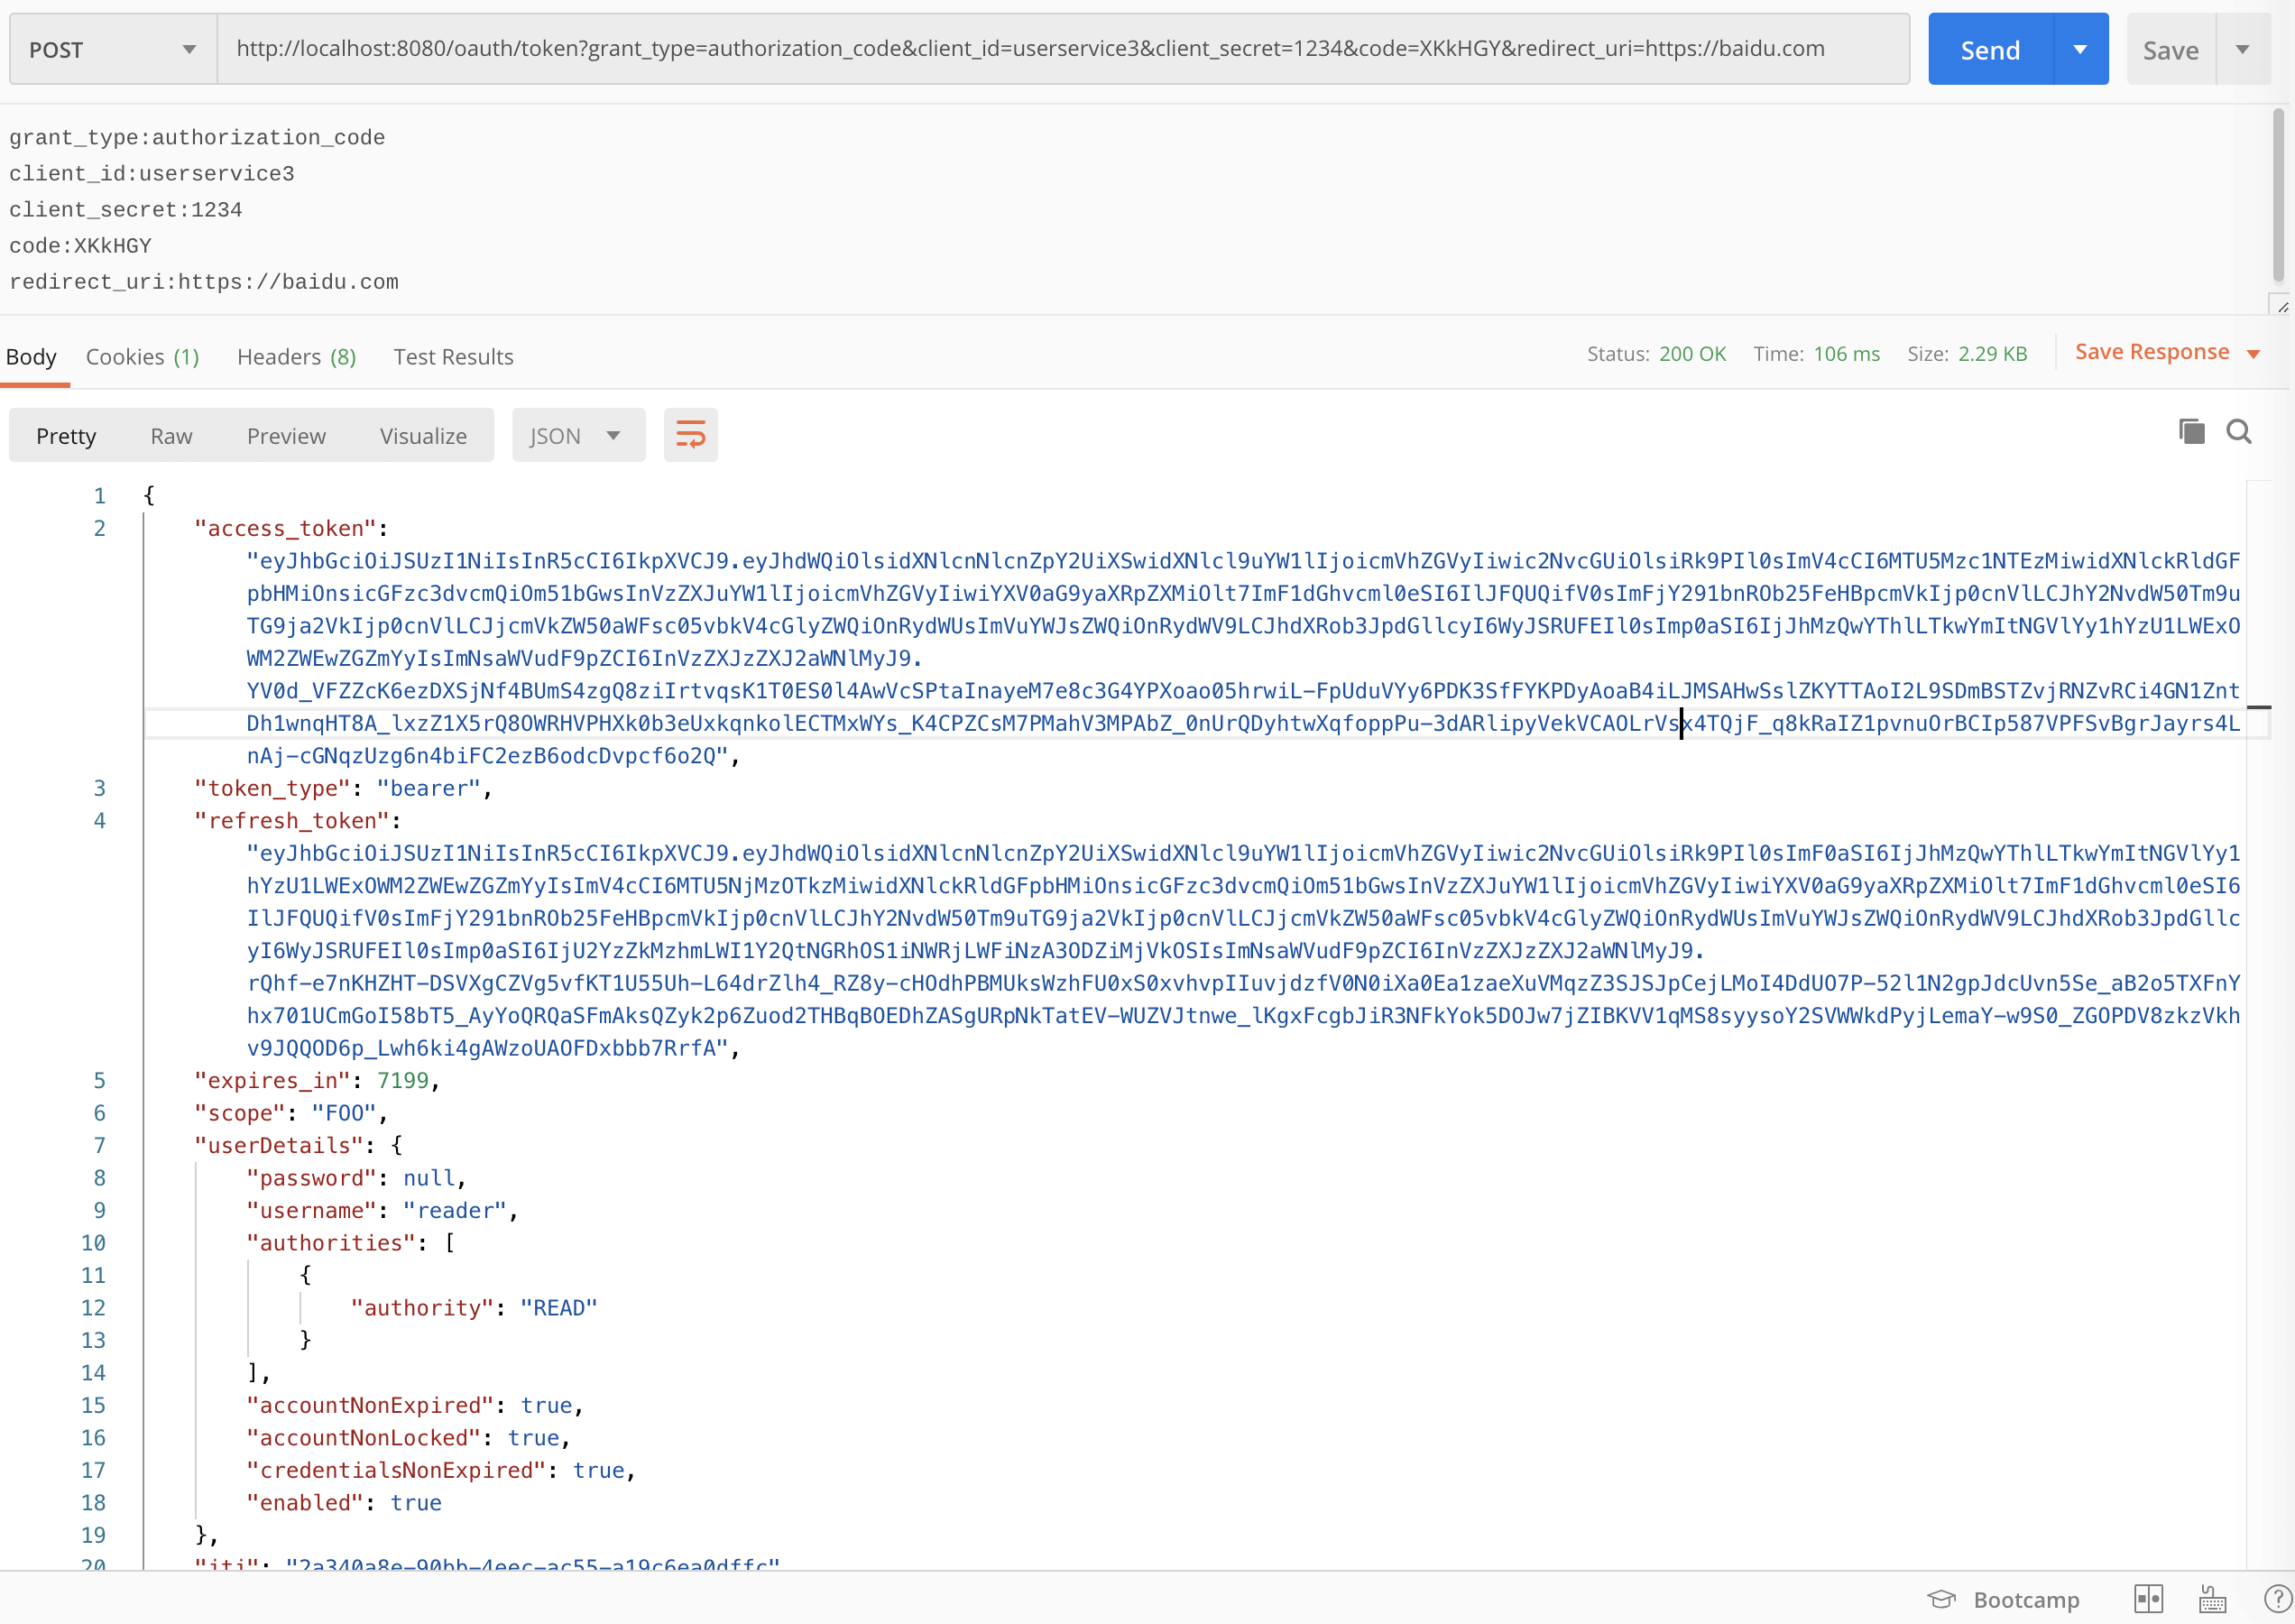
Task: Switch to the Raw response view
Action: click(170, 435)
